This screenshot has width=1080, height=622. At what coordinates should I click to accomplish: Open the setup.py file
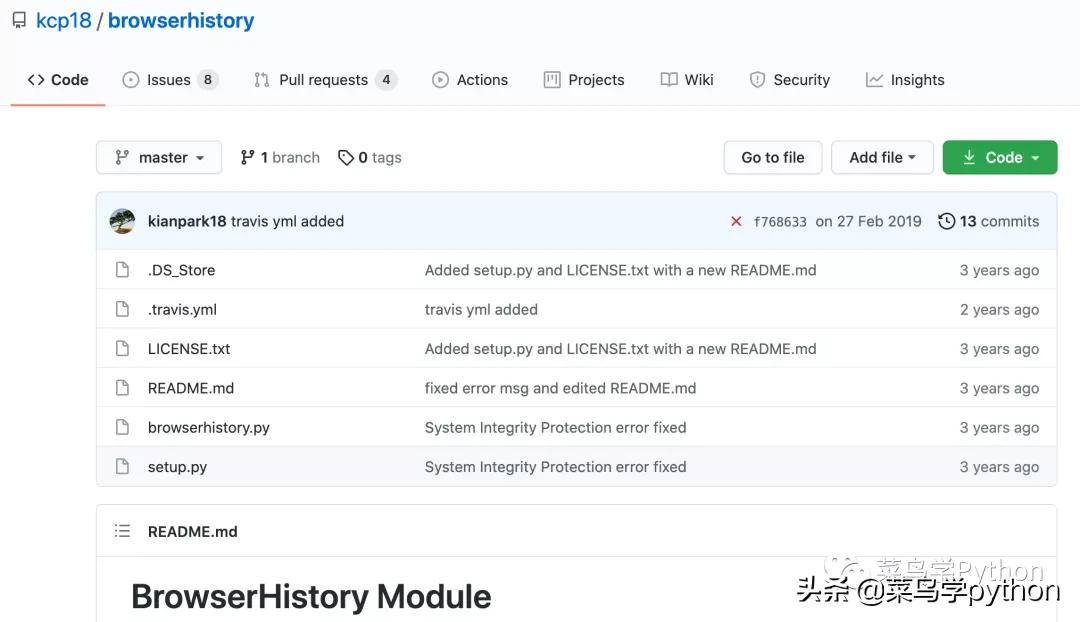point(177,466)
